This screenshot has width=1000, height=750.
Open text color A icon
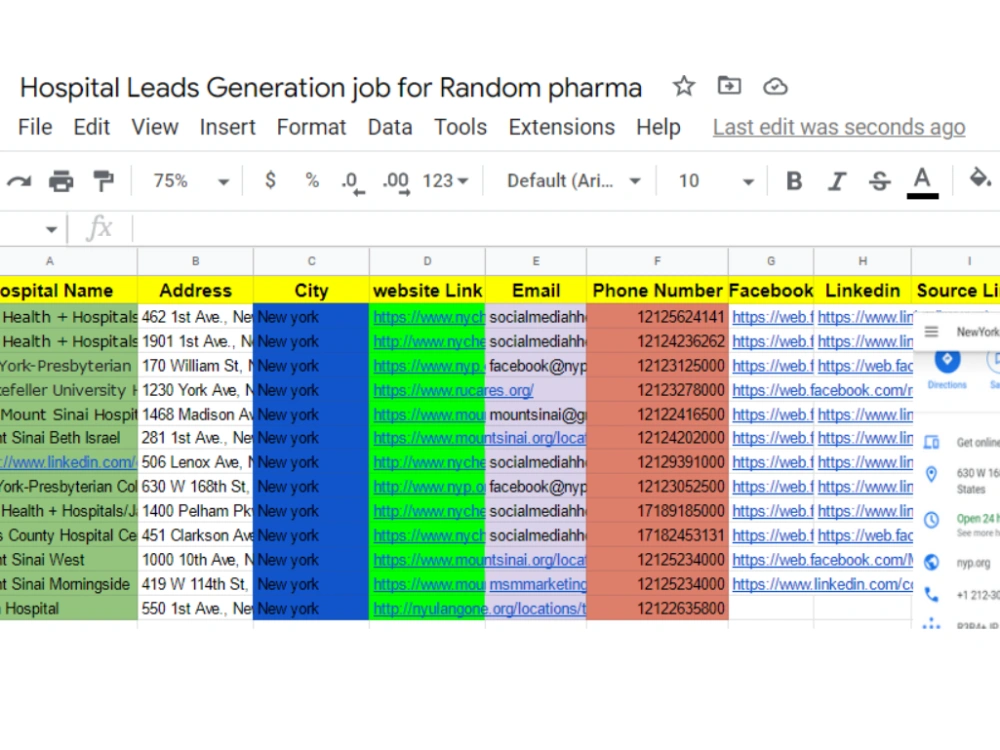922,182
